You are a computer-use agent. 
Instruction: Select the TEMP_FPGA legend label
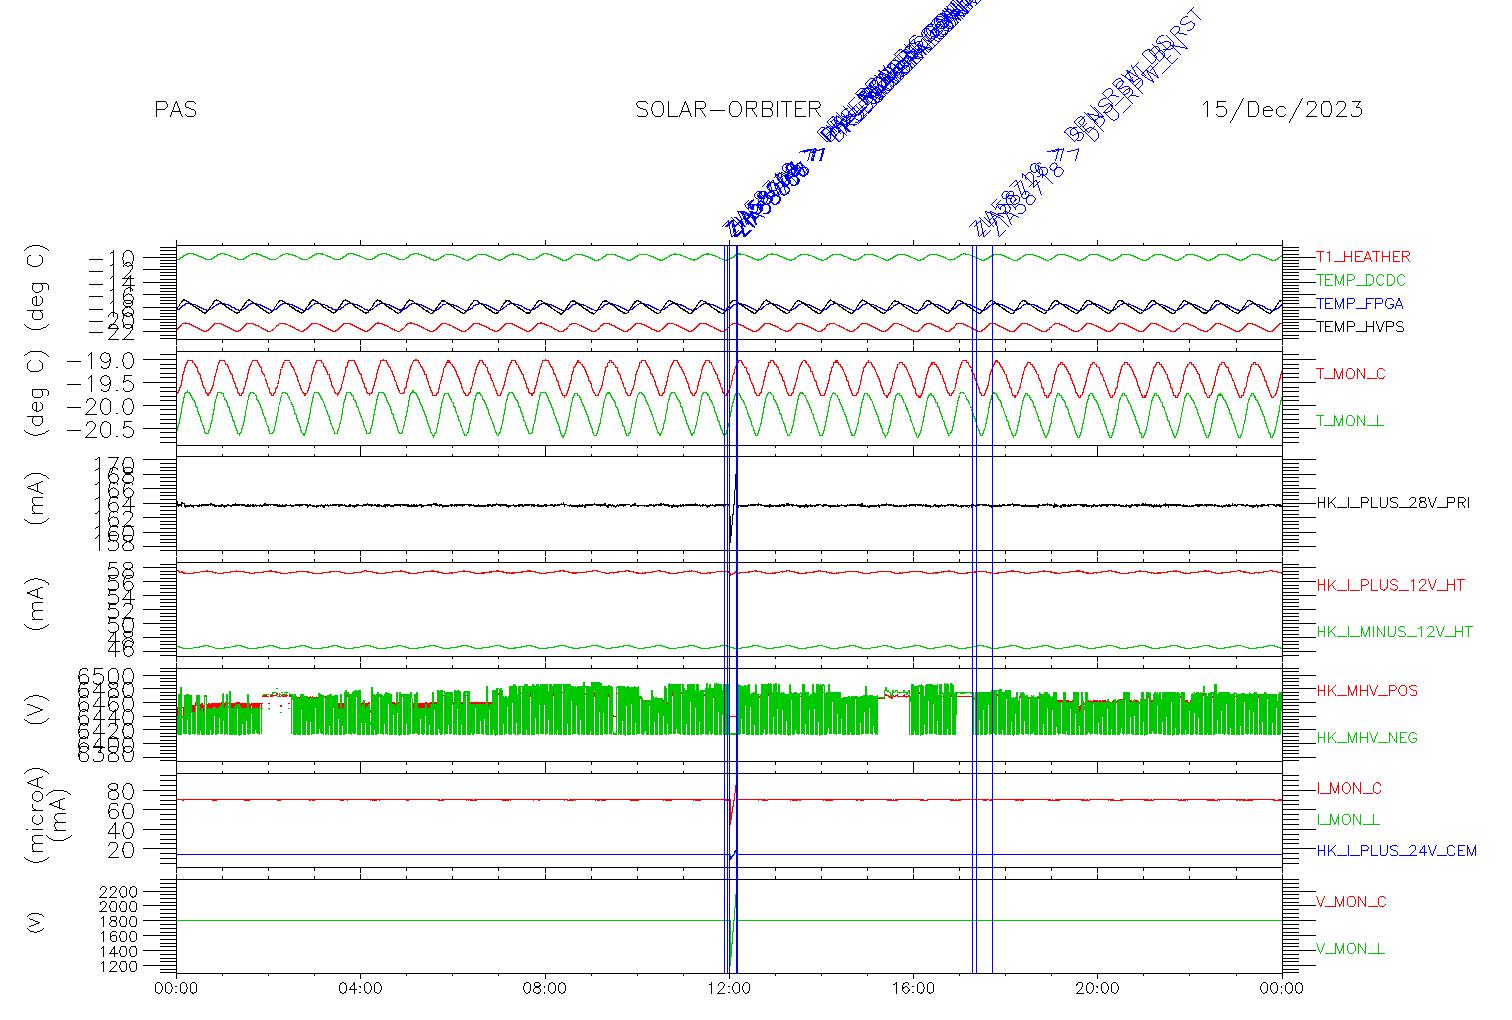1360,304
